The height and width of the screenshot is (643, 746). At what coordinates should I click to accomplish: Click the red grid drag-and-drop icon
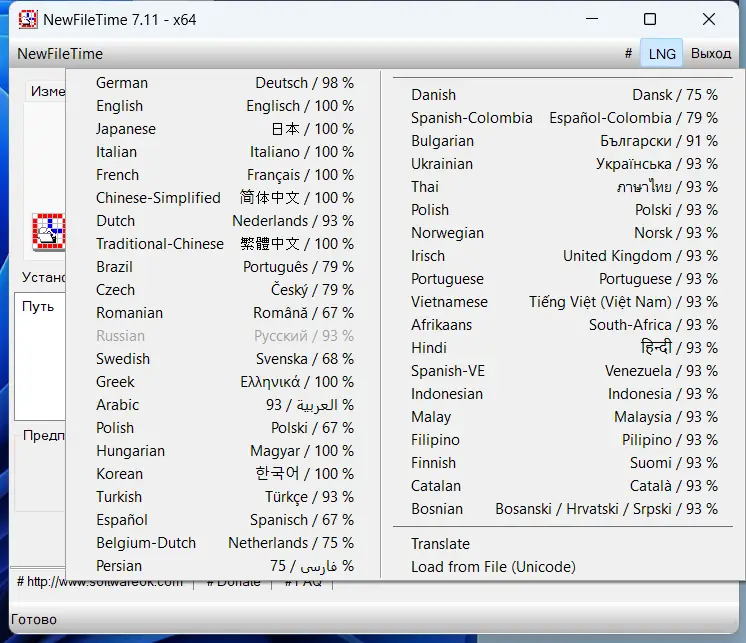[x=49, y=232]
